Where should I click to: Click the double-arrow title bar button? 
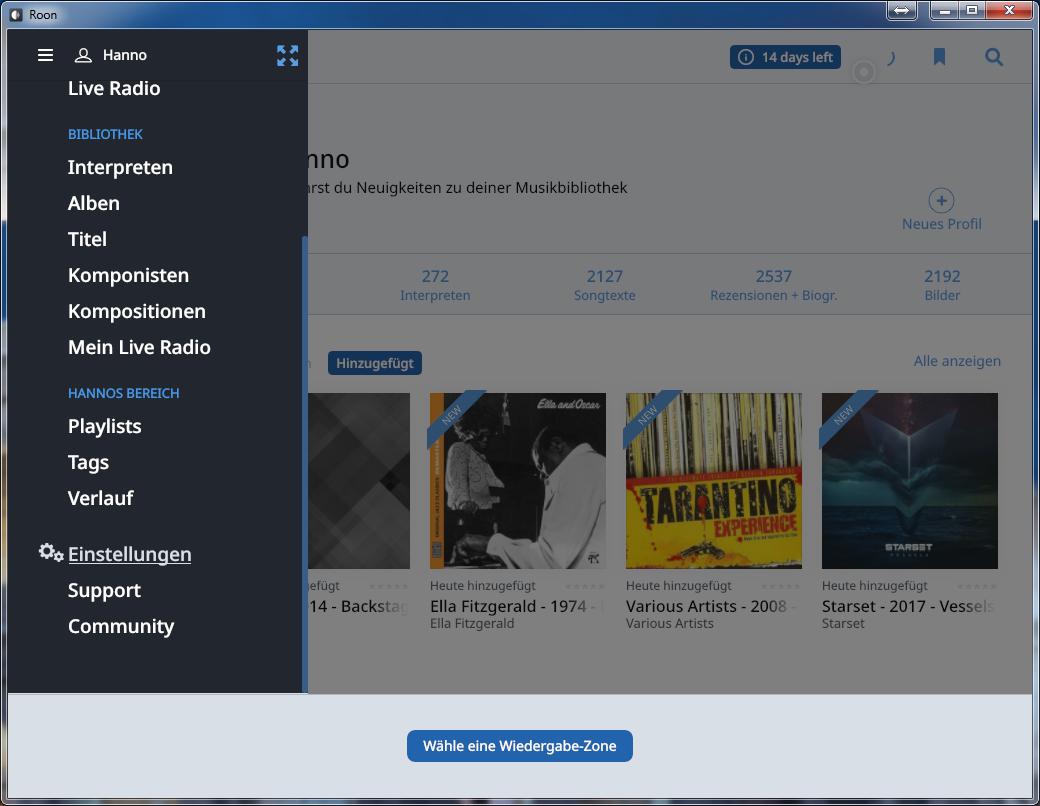pyautogui.click(x=901, y=11)
